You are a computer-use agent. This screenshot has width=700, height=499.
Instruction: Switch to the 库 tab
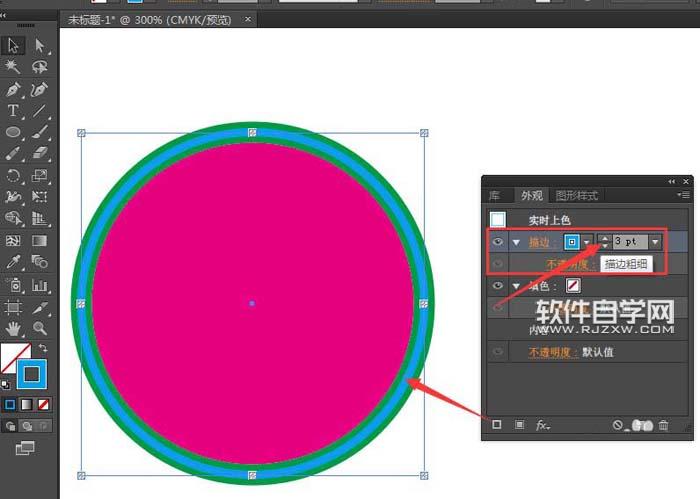point(495,195)
